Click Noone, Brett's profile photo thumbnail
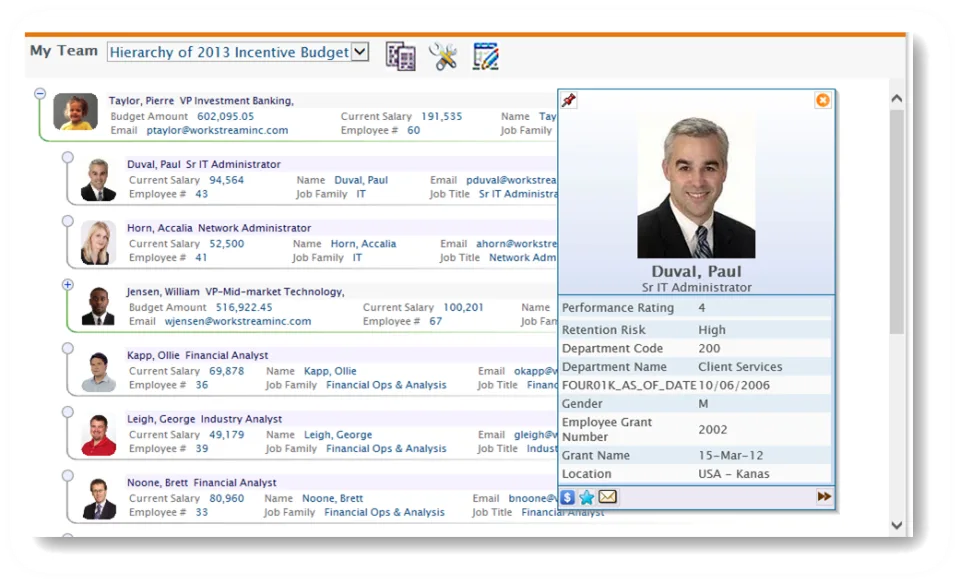This screenshot has width=960, height=584. click(98, 499)
